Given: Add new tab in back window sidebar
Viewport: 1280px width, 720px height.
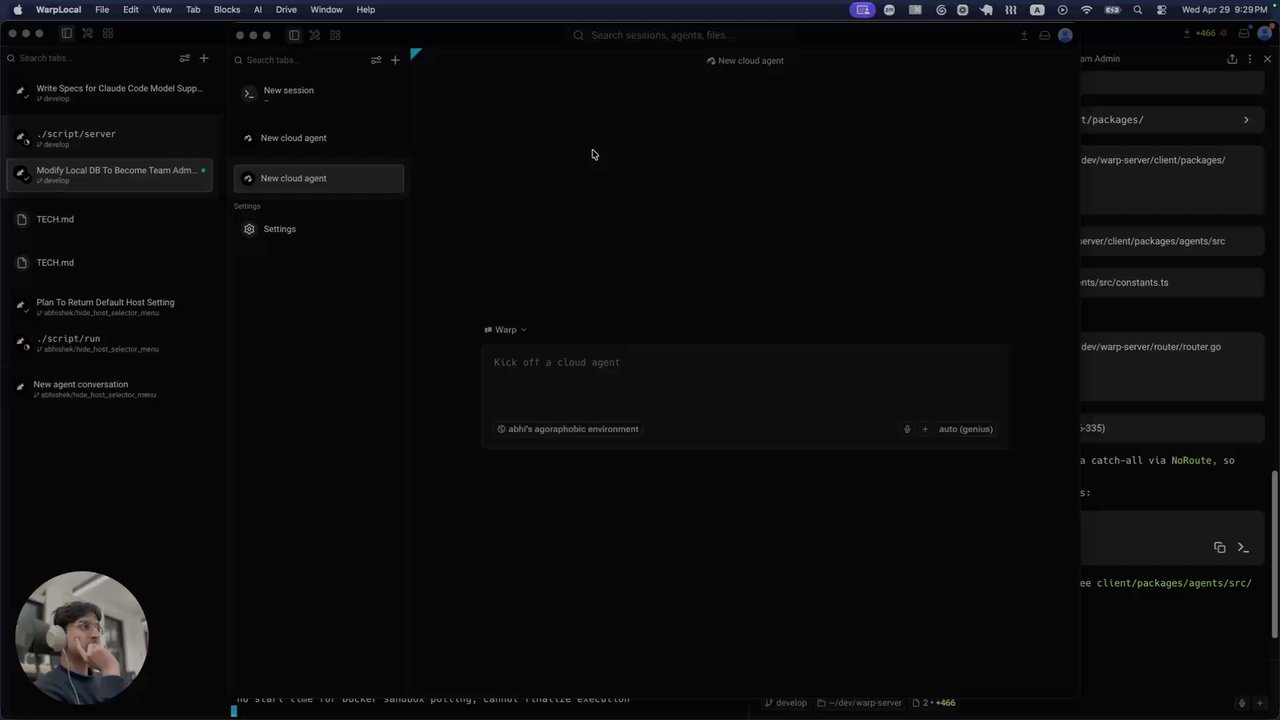Looking at the screenshot, I should click(x=204, y=58).
